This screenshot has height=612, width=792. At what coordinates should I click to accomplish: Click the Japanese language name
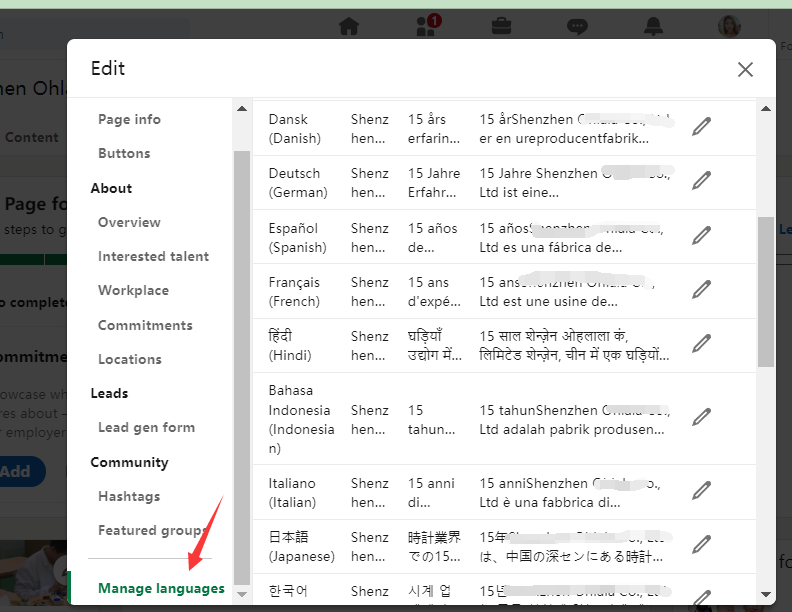pos(302,547)
